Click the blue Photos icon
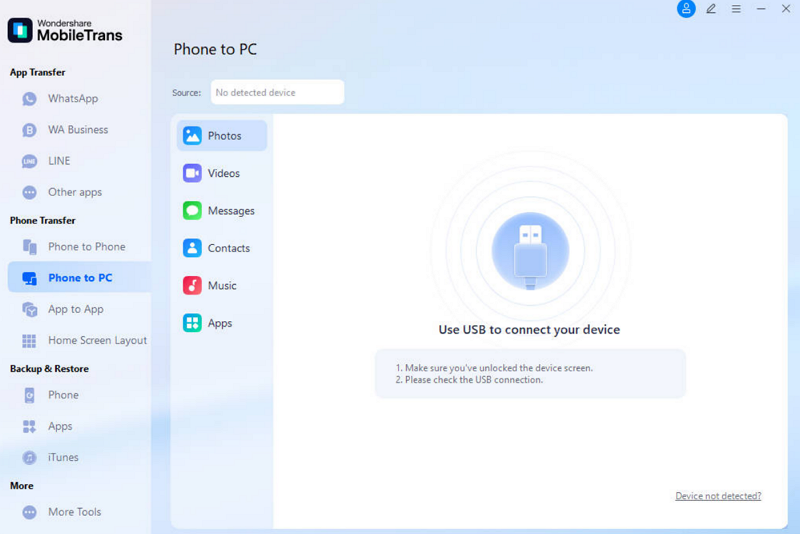Image resolution: width=800 pixels, height=534 pixels. [x=192, y=136]
